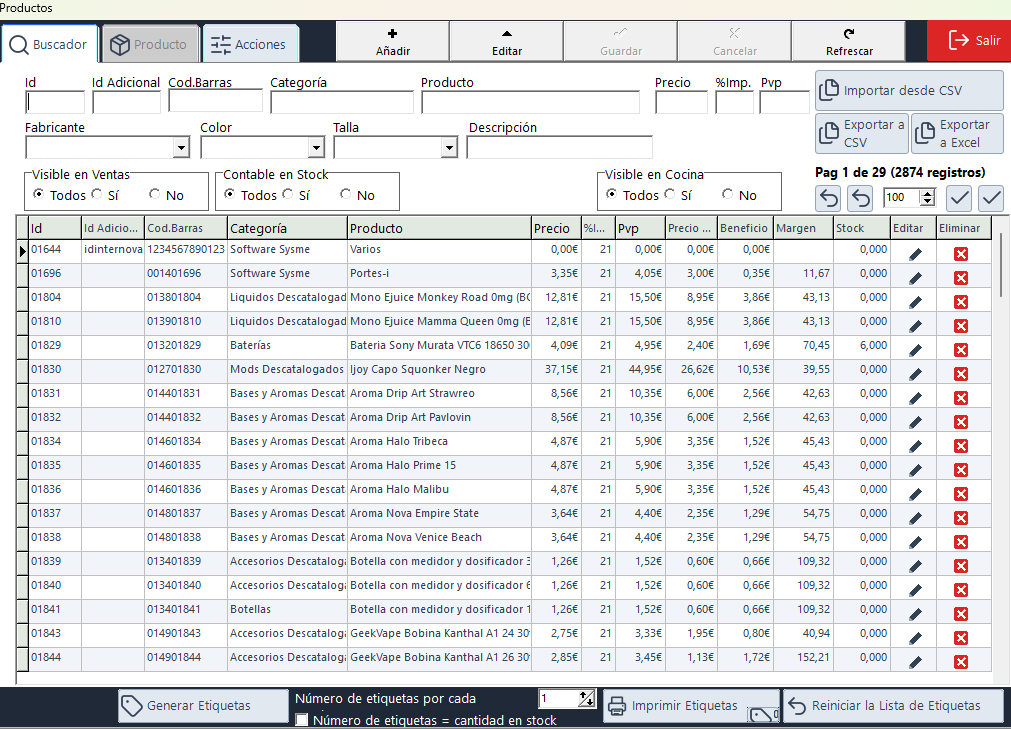
Task: Delete Aroma Drip Art Pavlovin row
Action: [x=961, y=422]
